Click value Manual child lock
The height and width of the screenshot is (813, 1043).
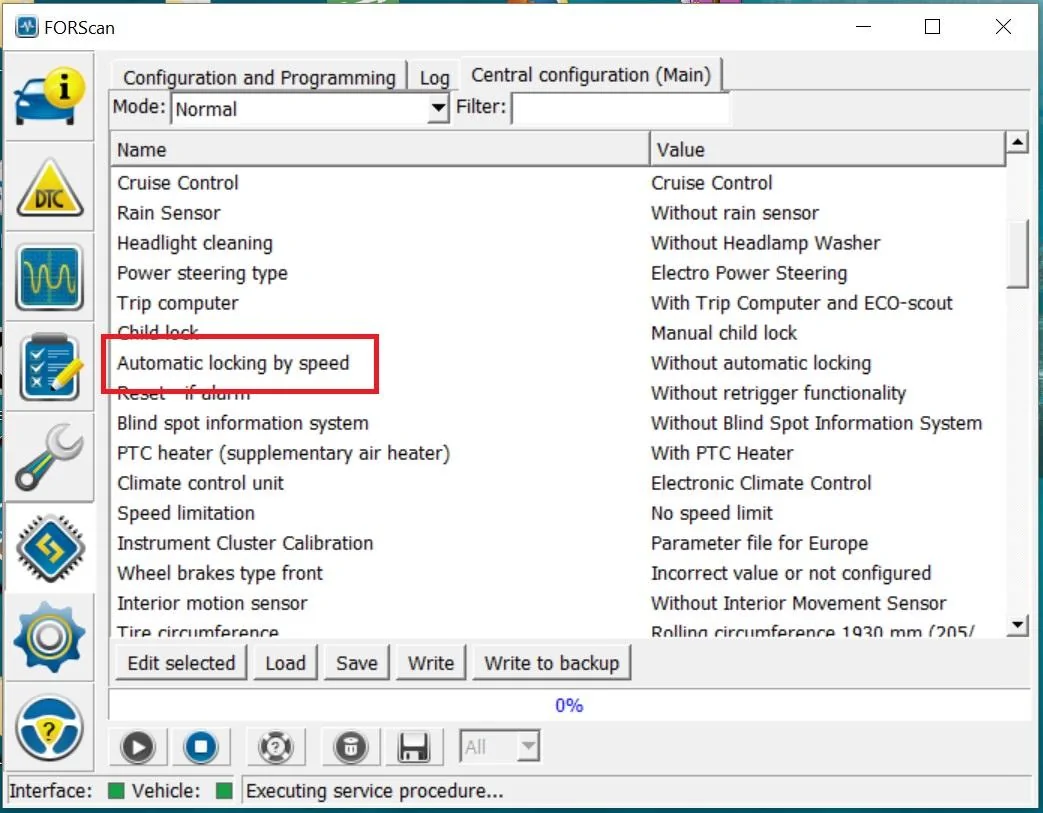tap(724, 333)
